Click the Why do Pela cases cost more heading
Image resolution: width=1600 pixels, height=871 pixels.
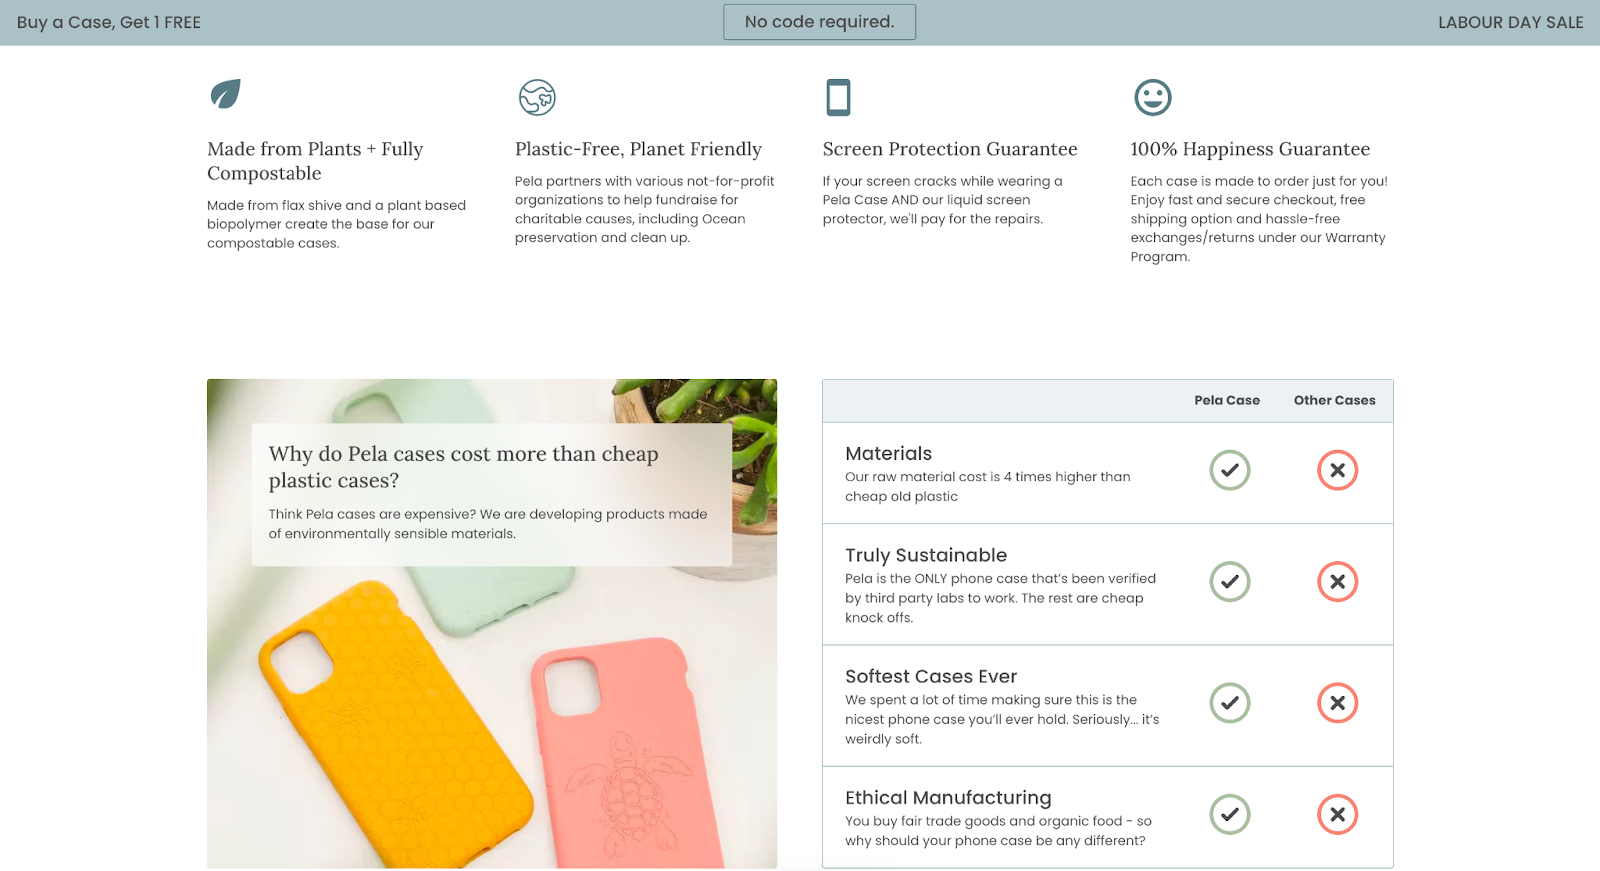(x=463, y=467)
